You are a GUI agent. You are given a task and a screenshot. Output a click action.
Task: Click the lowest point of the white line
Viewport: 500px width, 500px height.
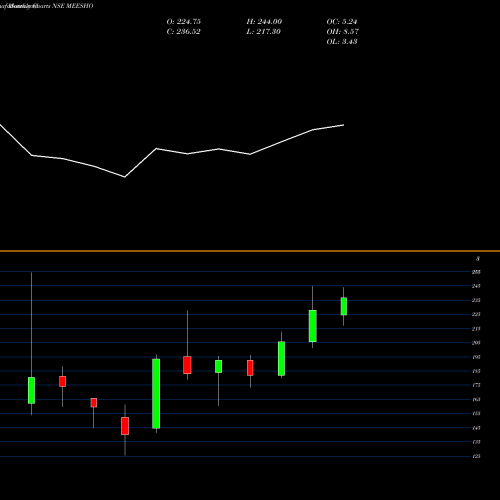pos(125,177)
